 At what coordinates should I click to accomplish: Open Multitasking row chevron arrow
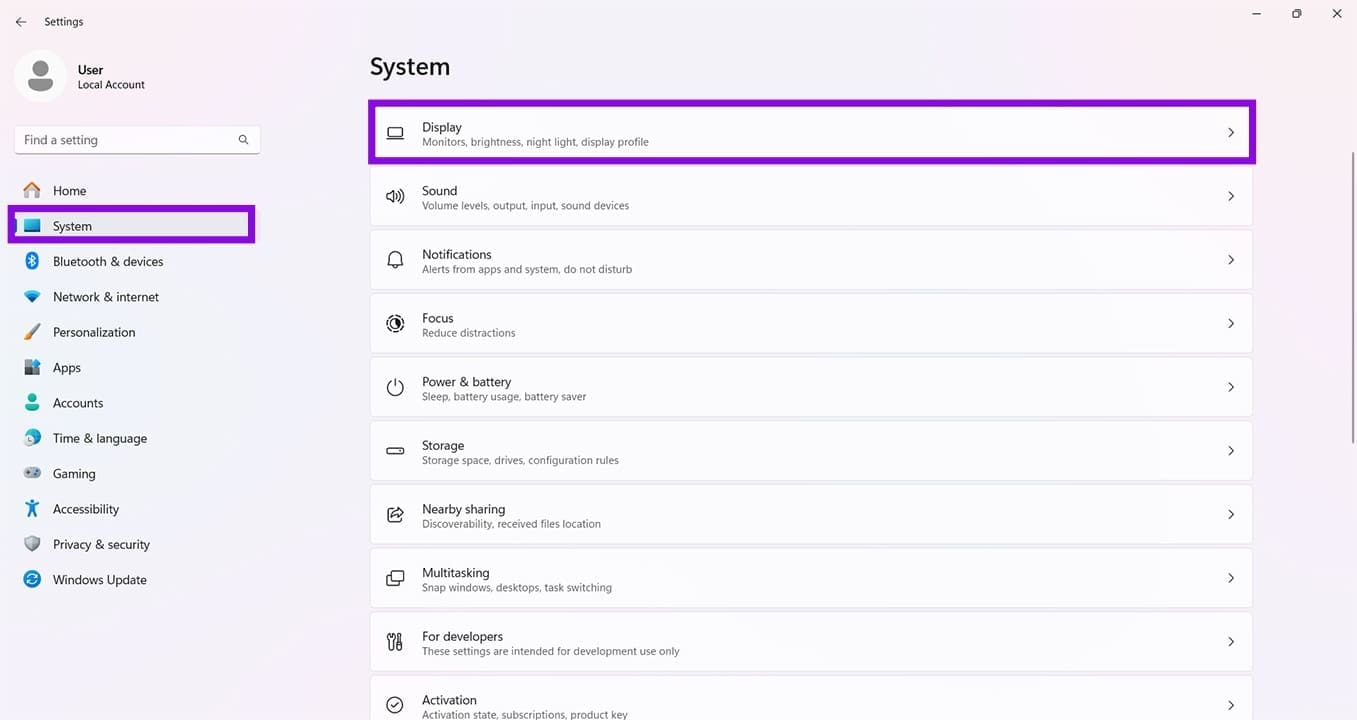click(x=1231, y=578)
